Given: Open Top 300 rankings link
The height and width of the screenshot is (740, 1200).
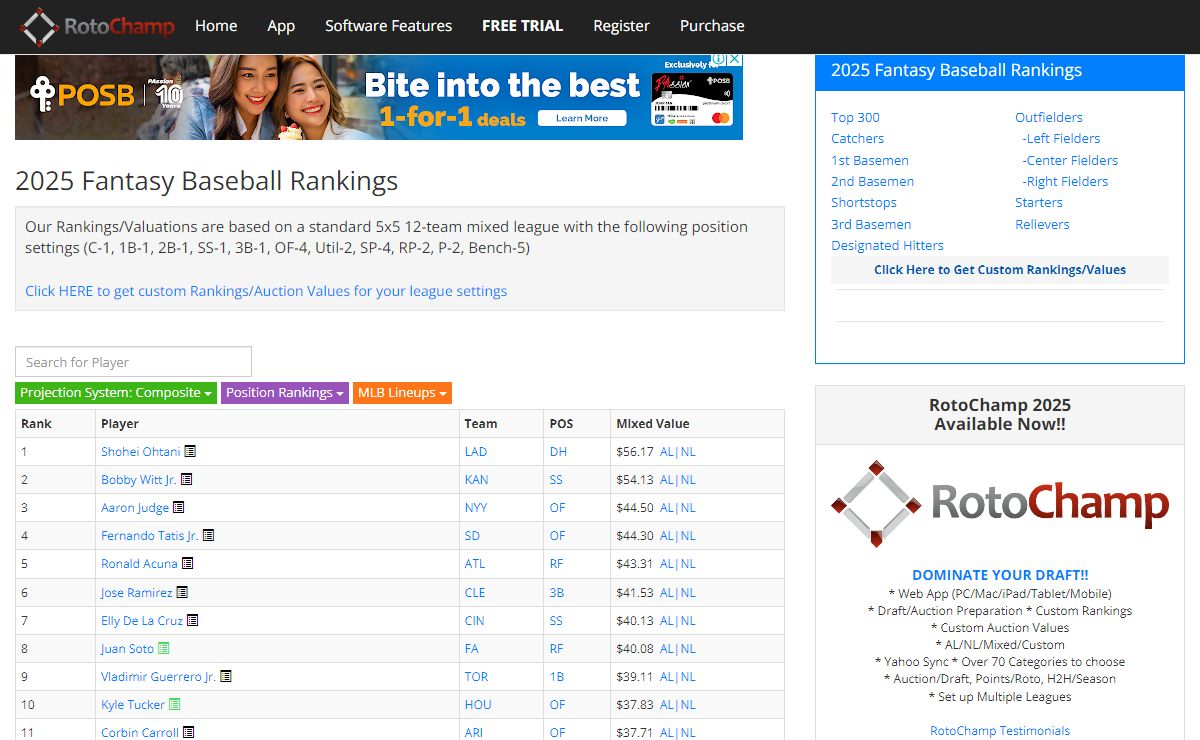Looking at the screenshot, I should click(856, 117).
